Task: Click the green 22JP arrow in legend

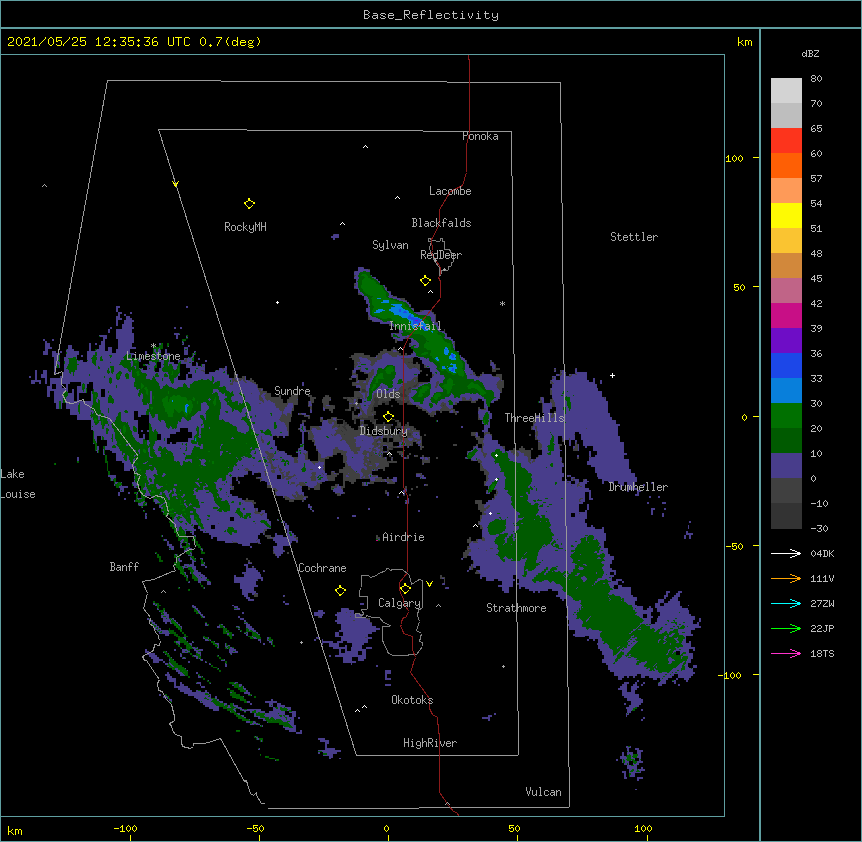Action: point(786,628)
